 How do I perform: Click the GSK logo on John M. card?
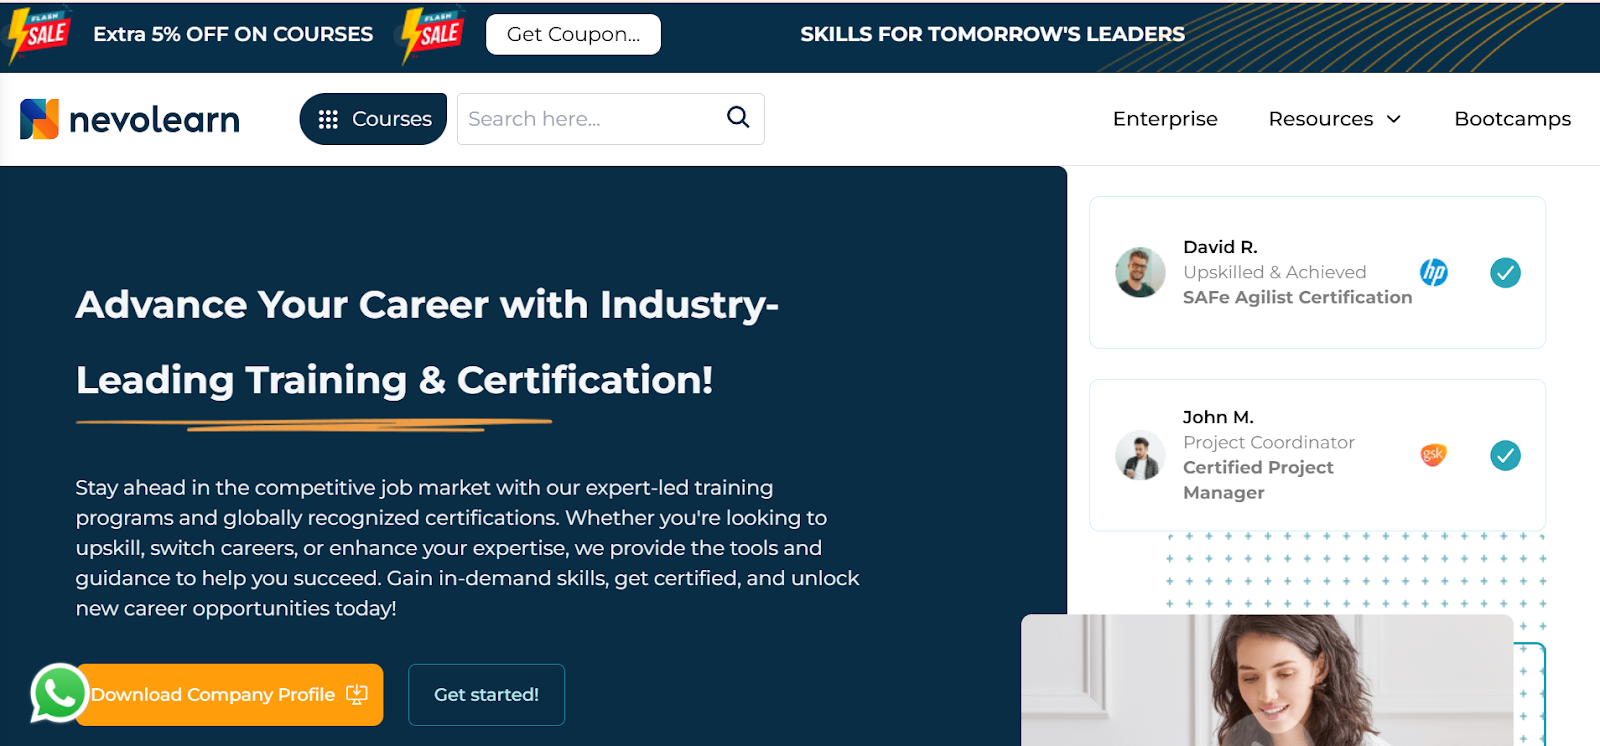(x=1433, y=455)
